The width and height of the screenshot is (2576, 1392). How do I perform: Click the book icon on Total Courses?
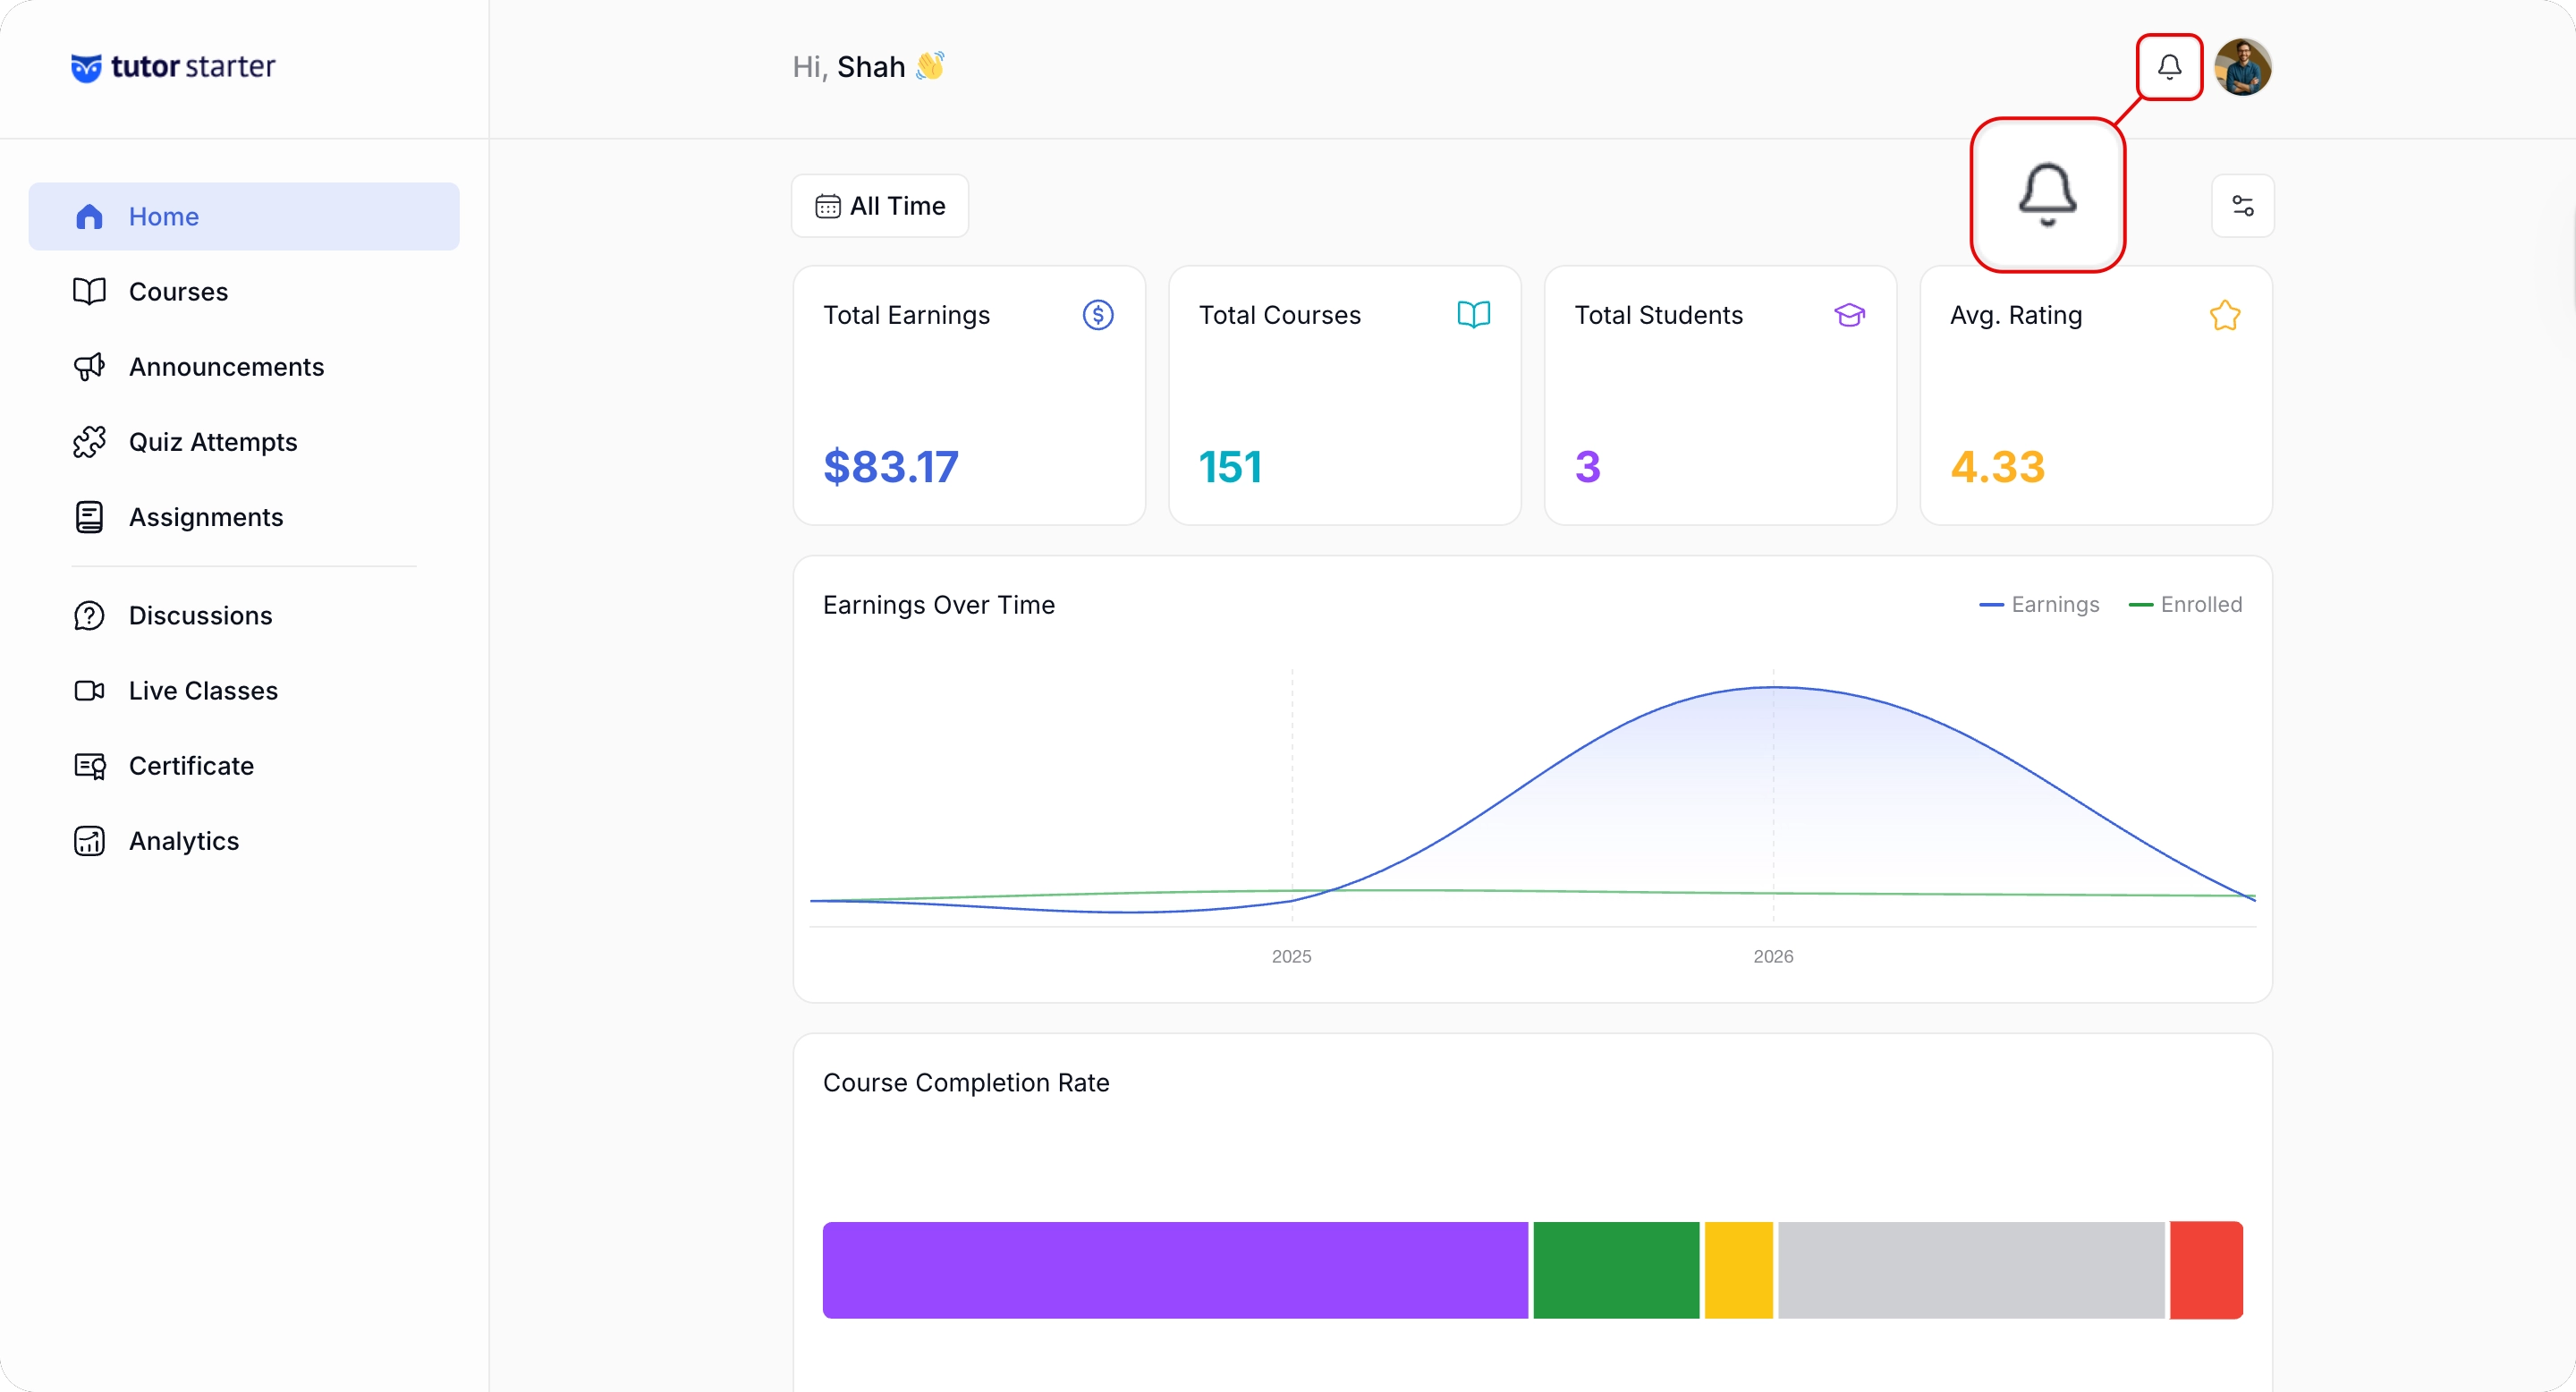[x=1473, y=315]
